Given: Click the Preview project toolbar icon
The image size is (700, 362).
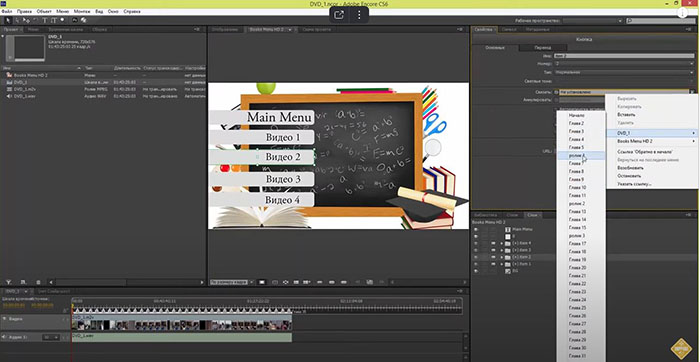Looking at the screenshot, I should [83, 20].
